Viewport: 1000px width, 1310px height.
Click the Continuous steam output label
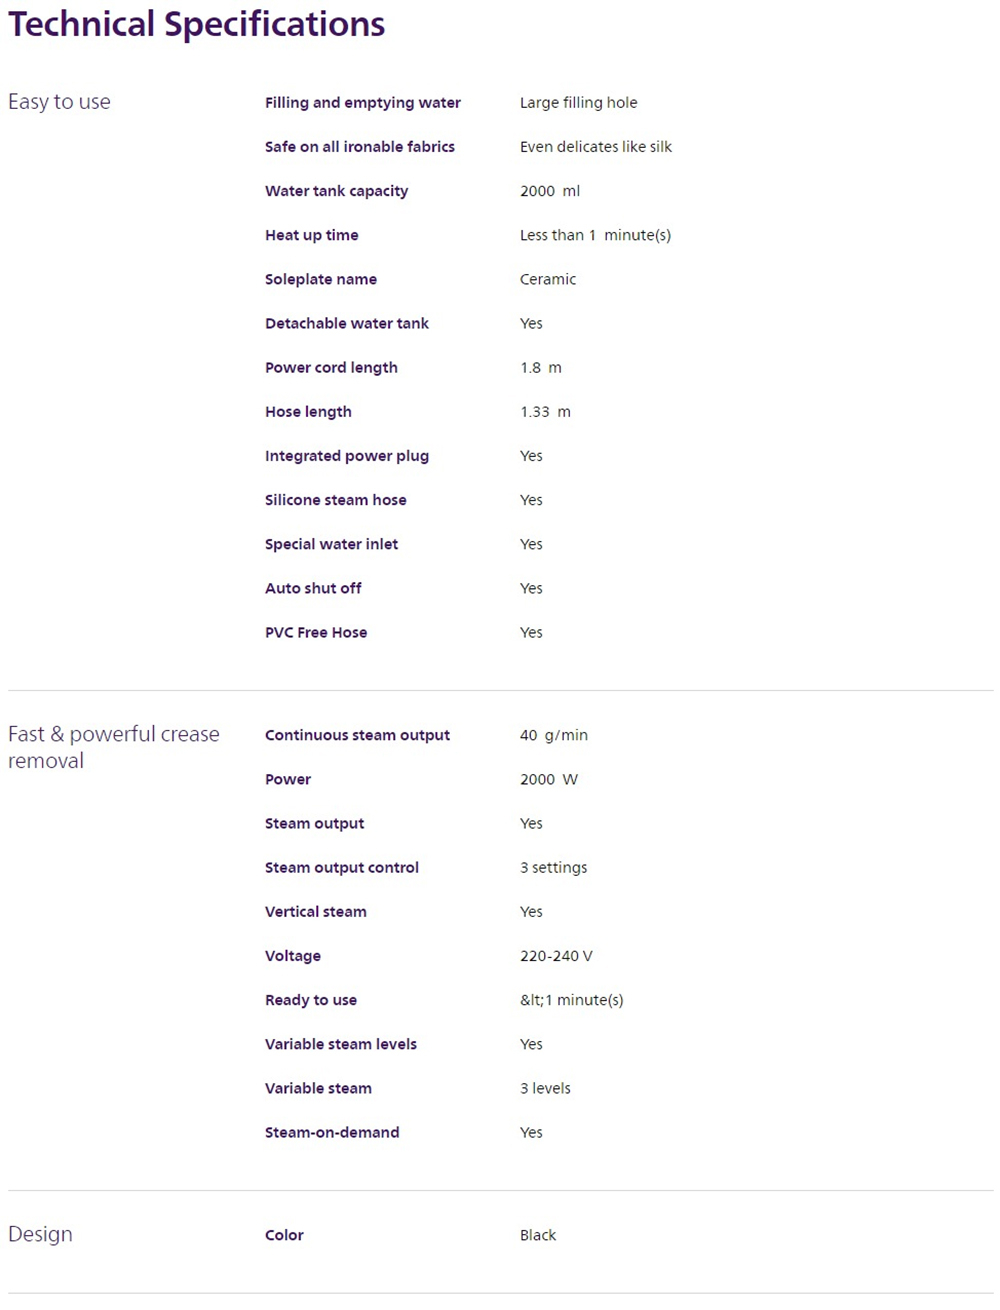[x=357, y=735]
